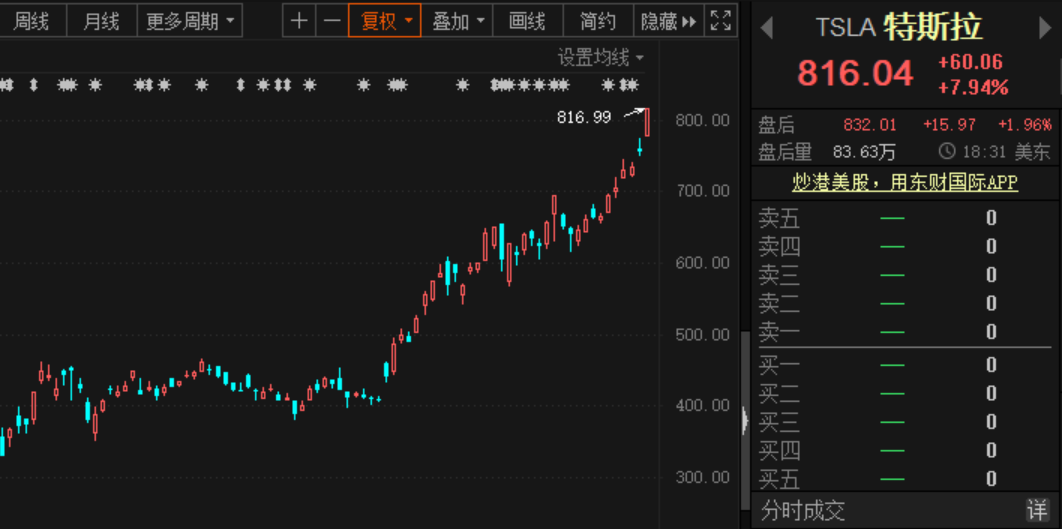Zoom in chart with plus button
This screenshot has height=529, width=1062.
click(x=299, y=20)
